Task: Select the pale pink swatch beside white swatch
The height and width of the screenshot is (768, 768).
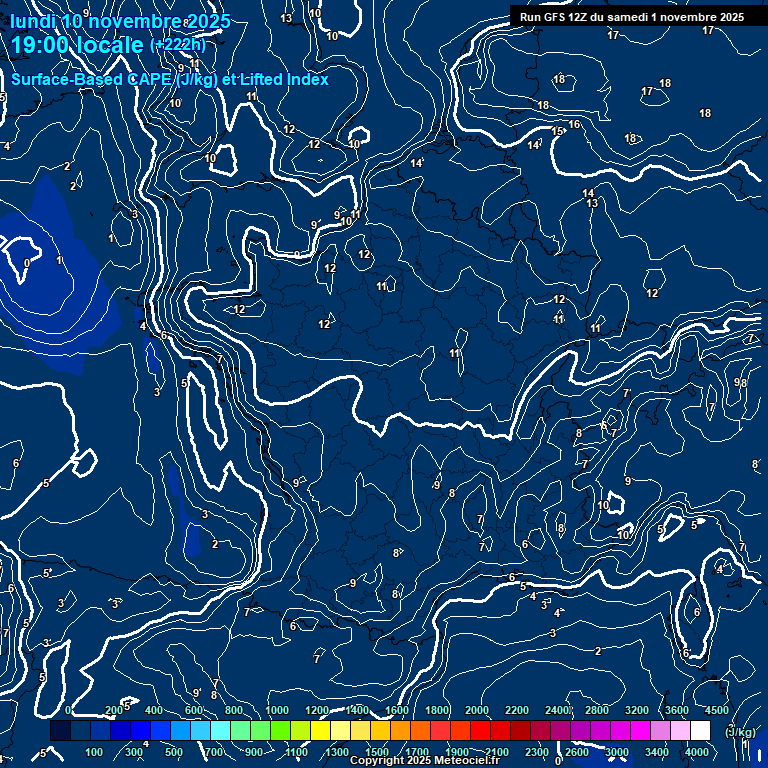Action: click(680, 730)
